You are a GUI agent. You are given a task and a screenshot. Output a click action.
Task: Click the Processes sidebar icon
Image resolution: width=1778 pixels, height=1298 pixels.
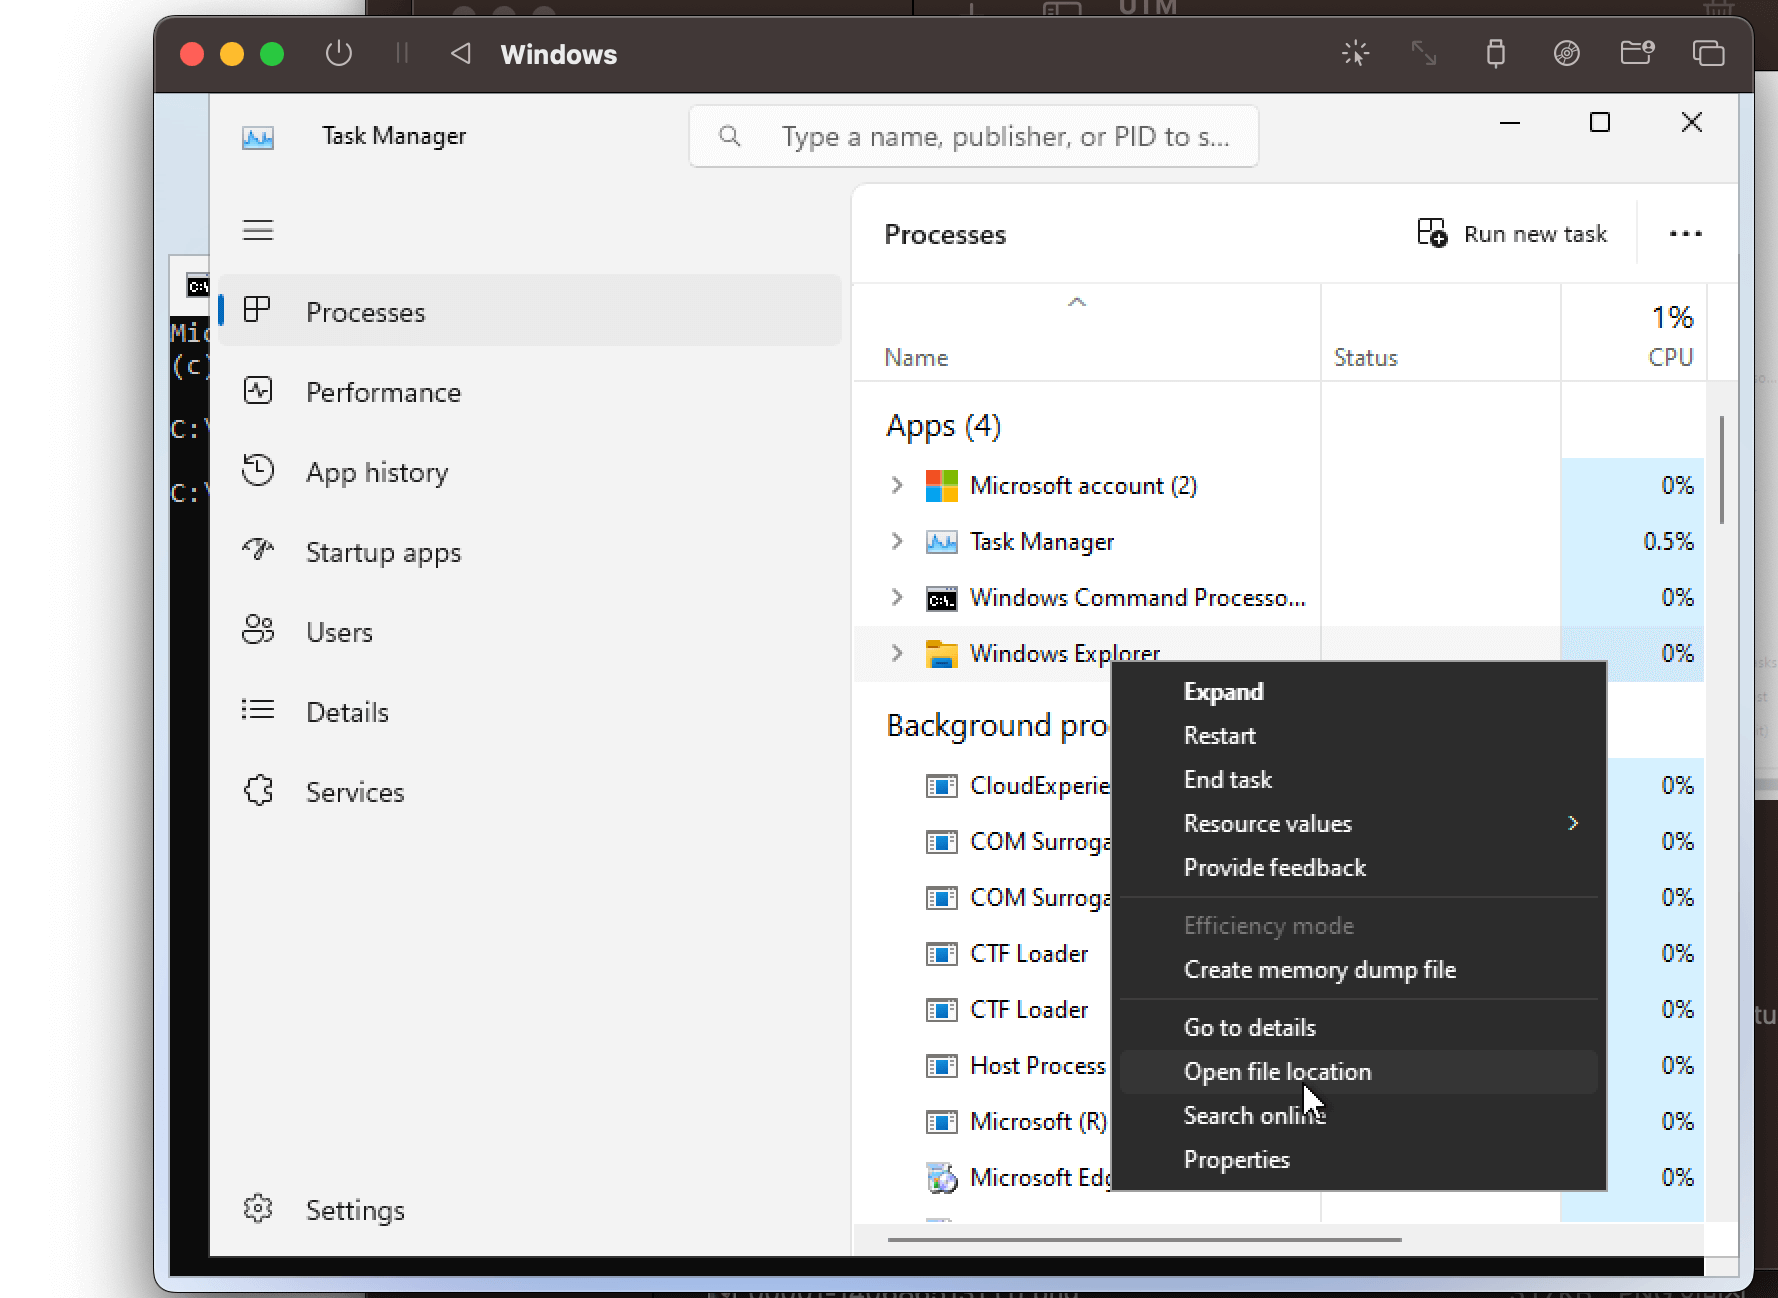(258, 310)
